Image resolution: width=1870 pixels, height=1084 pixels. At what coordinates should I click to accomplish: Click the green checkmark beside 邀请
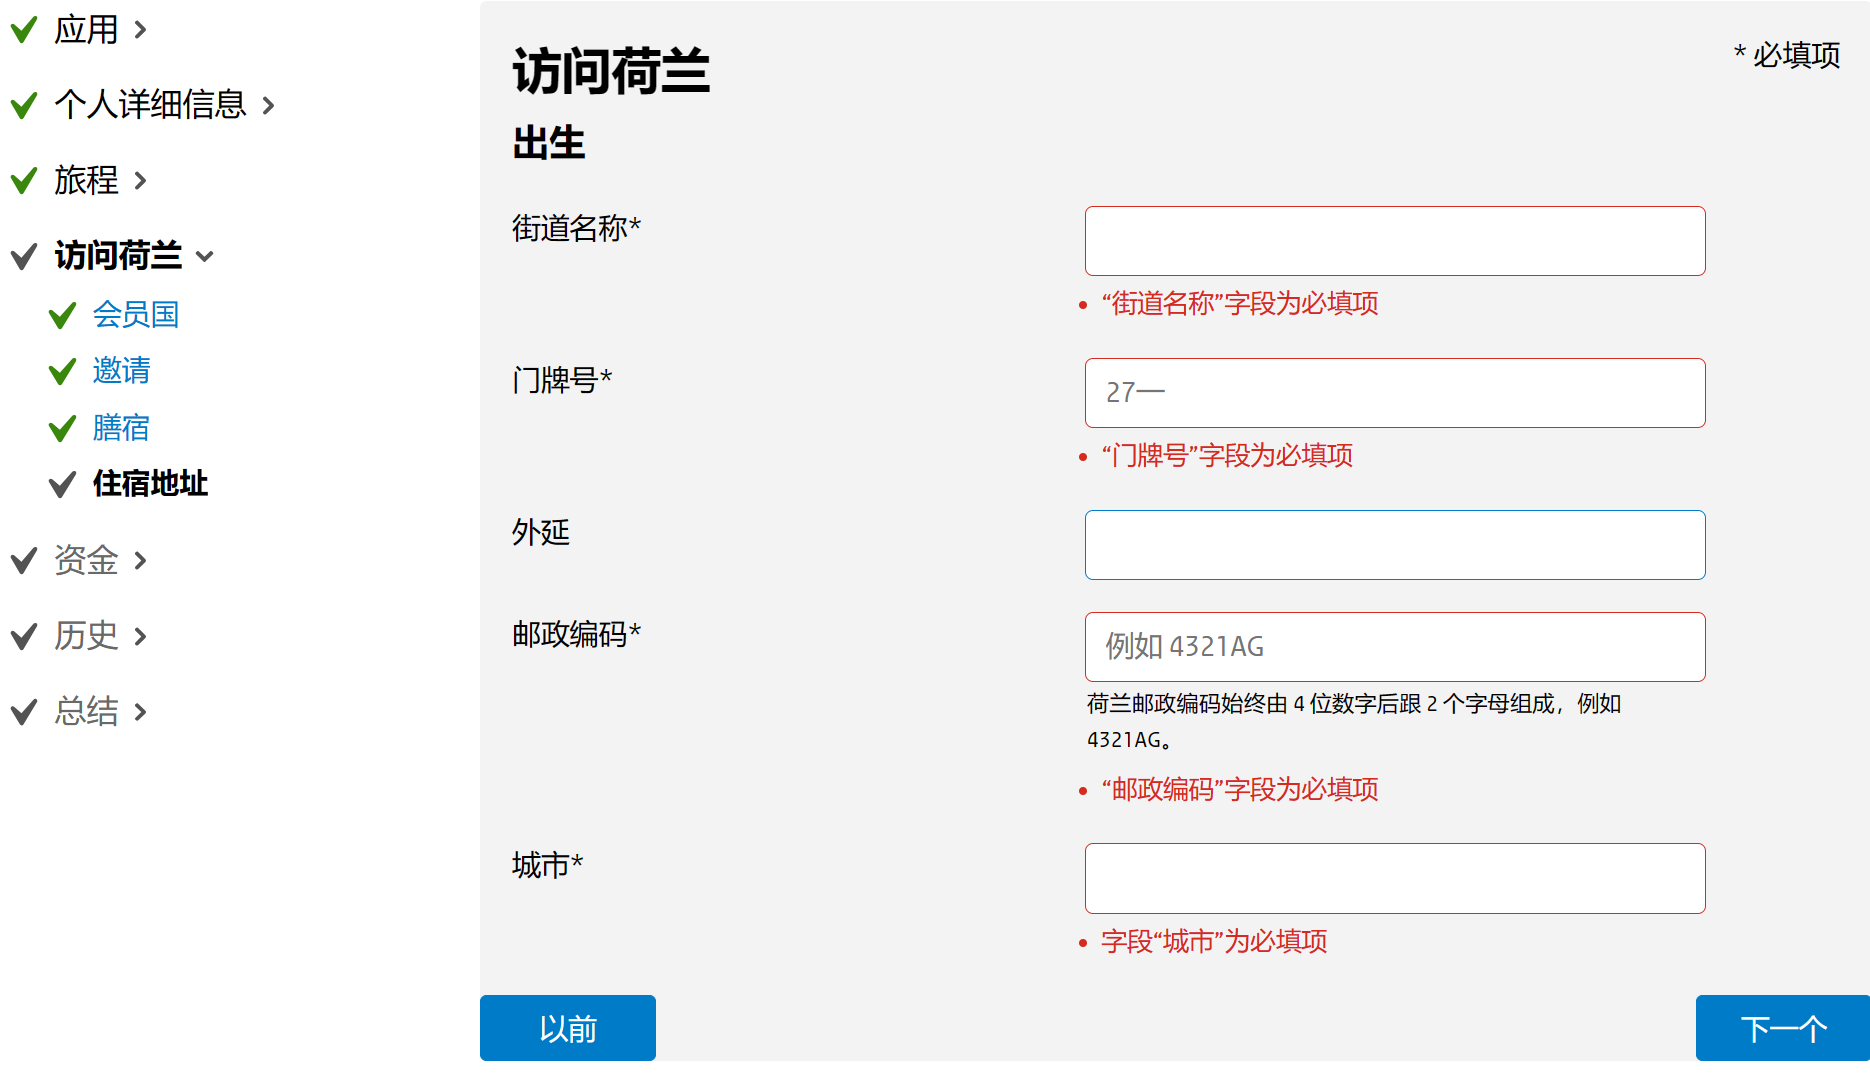tap(62, 372)
